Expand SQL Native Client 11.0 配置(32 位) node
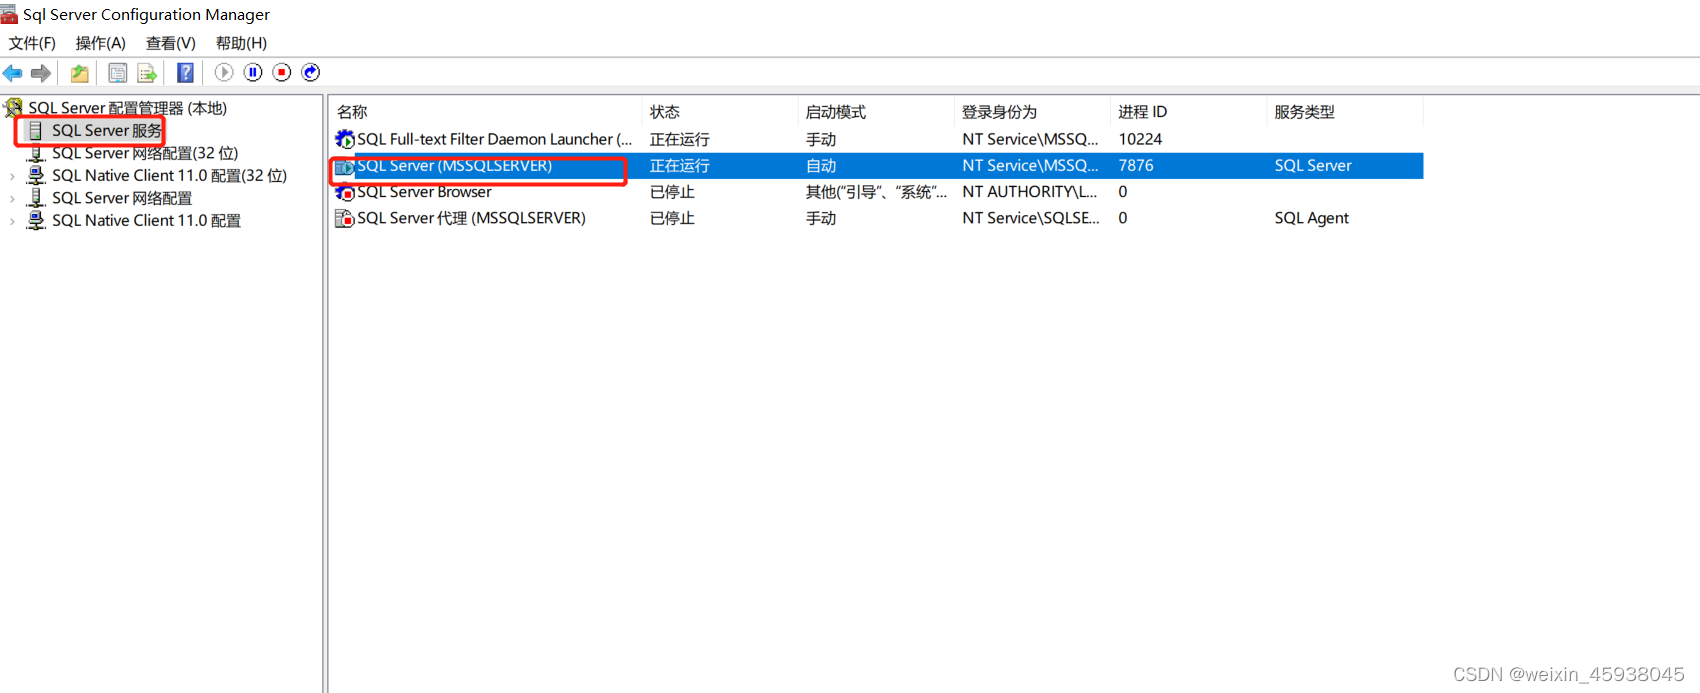Viewport: 1700px width, 693px height. click(x=12, y=176)
